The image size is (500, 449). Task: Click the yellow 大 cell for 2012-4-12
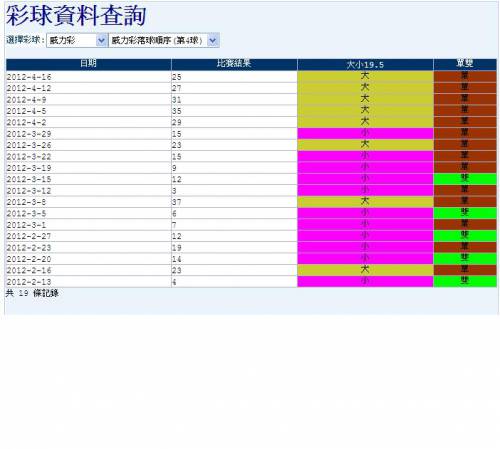[365, 88]
